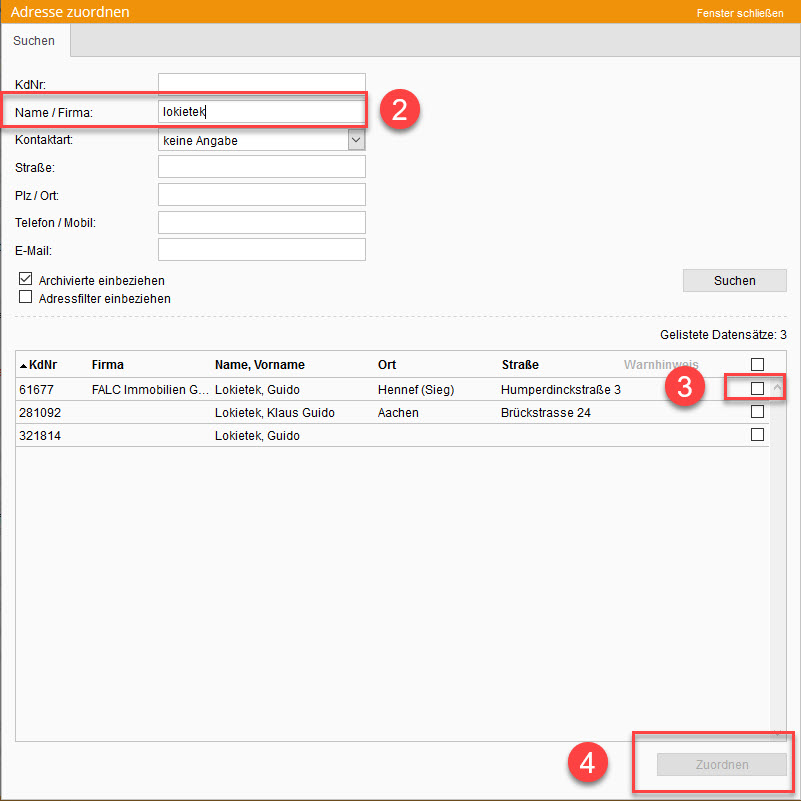Click the Straße input field
This screenshot has height=801, width=801.
(261, 167)
